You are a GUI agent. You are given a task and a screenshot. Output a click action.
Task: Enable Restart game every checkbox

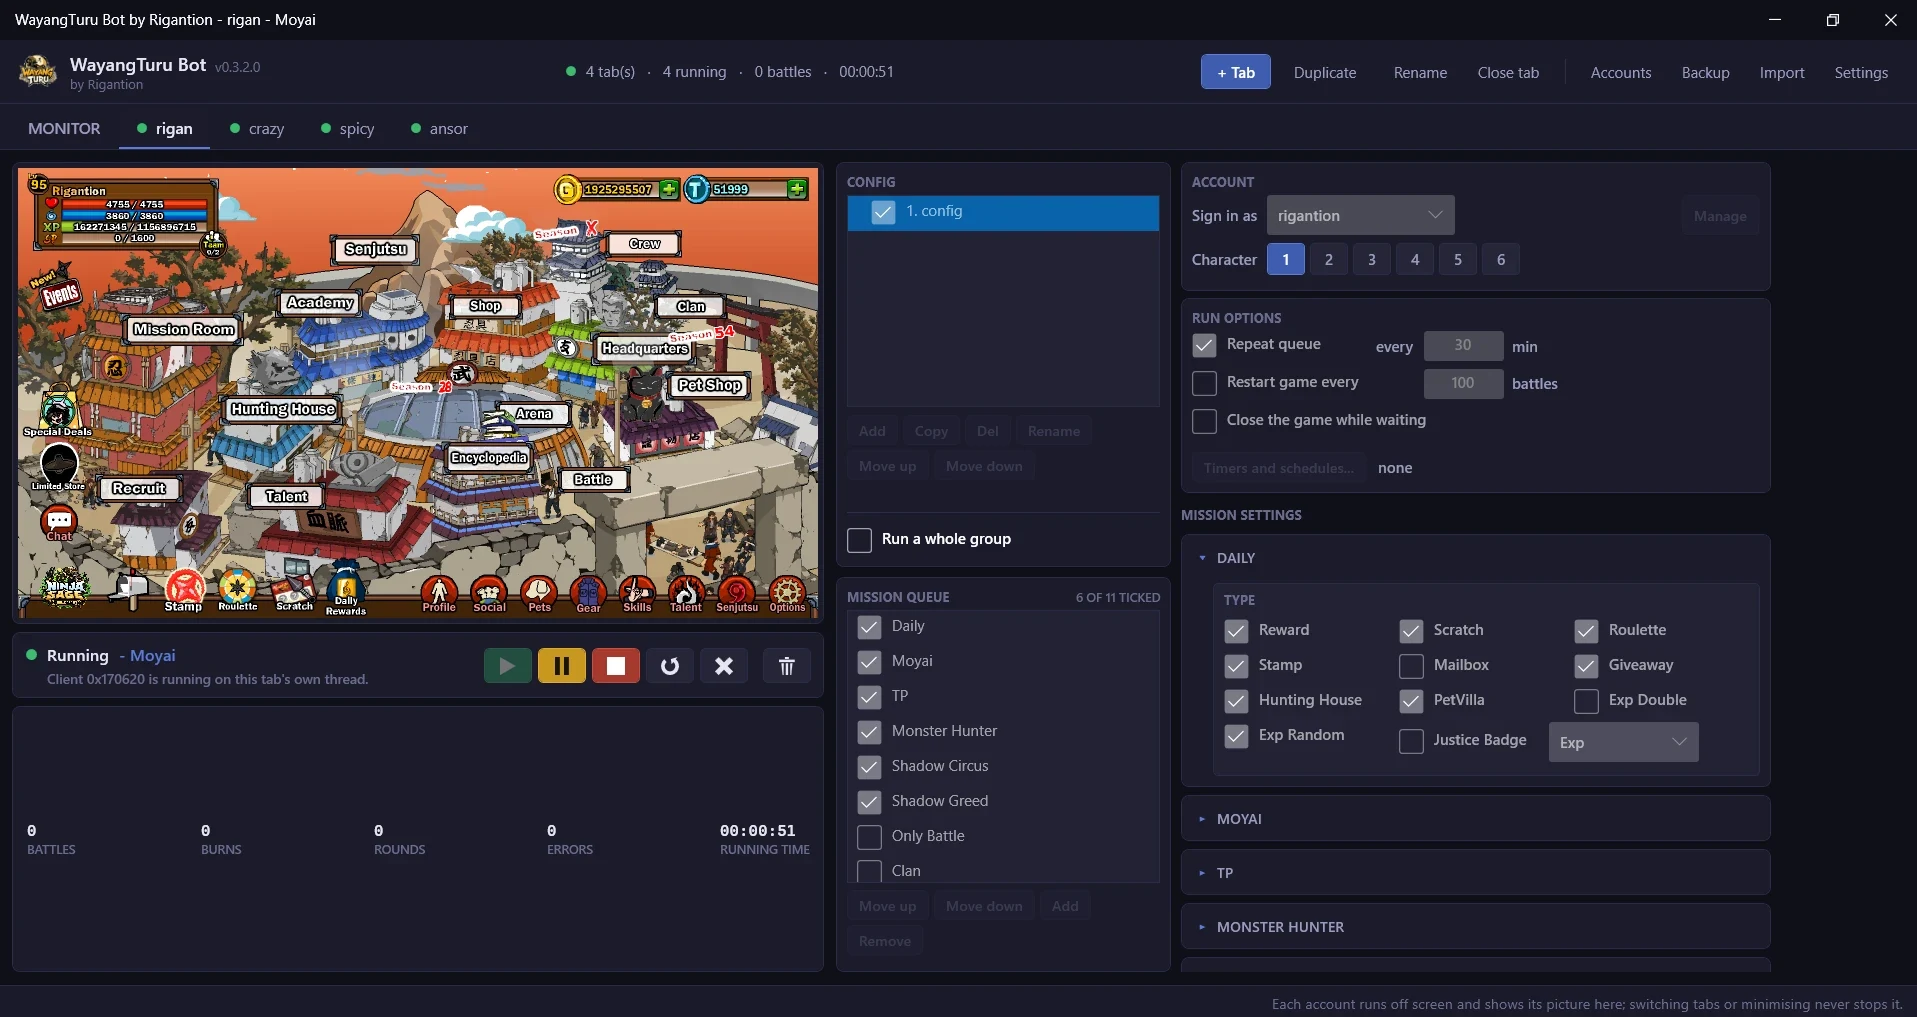[1204, 383]
